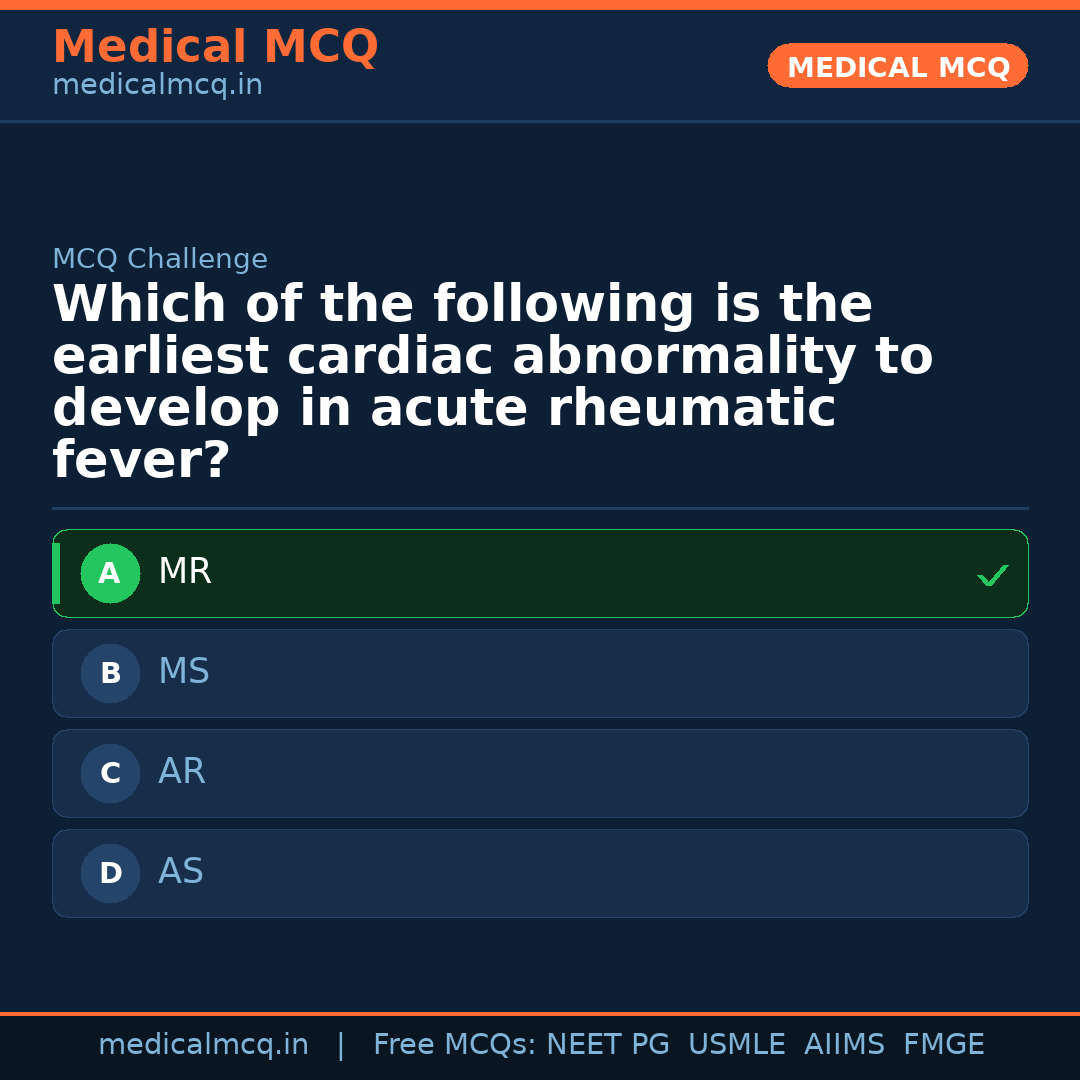Click the NEET PG label in the footer
This screenshot has width=1080, height=1080.
click(607, 1043)
